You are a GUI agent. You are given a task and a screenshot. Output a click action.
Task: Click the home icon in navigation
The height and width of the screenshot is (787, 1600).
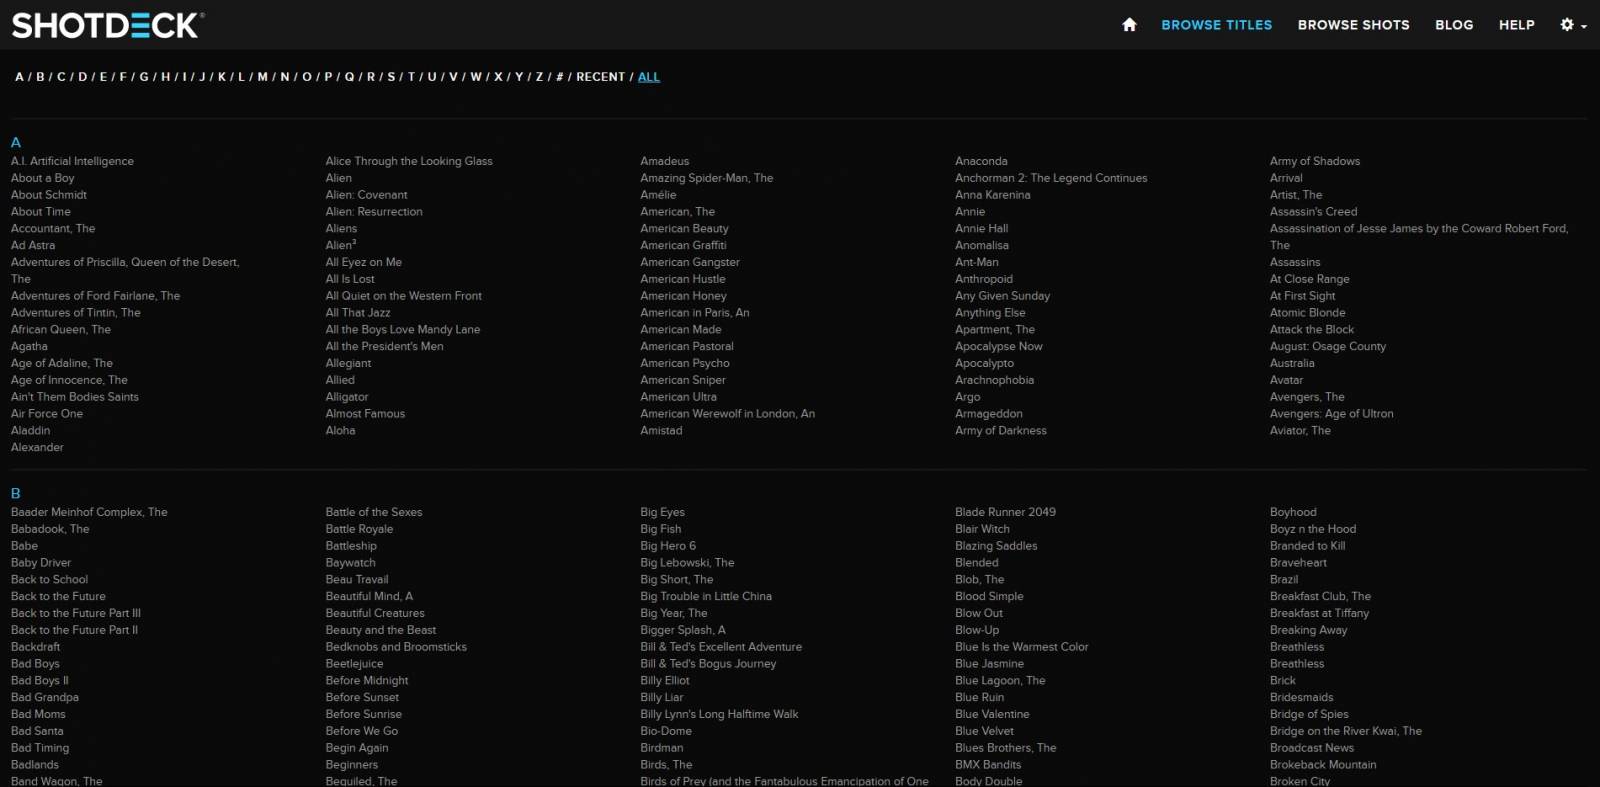tap(1129, 25)
